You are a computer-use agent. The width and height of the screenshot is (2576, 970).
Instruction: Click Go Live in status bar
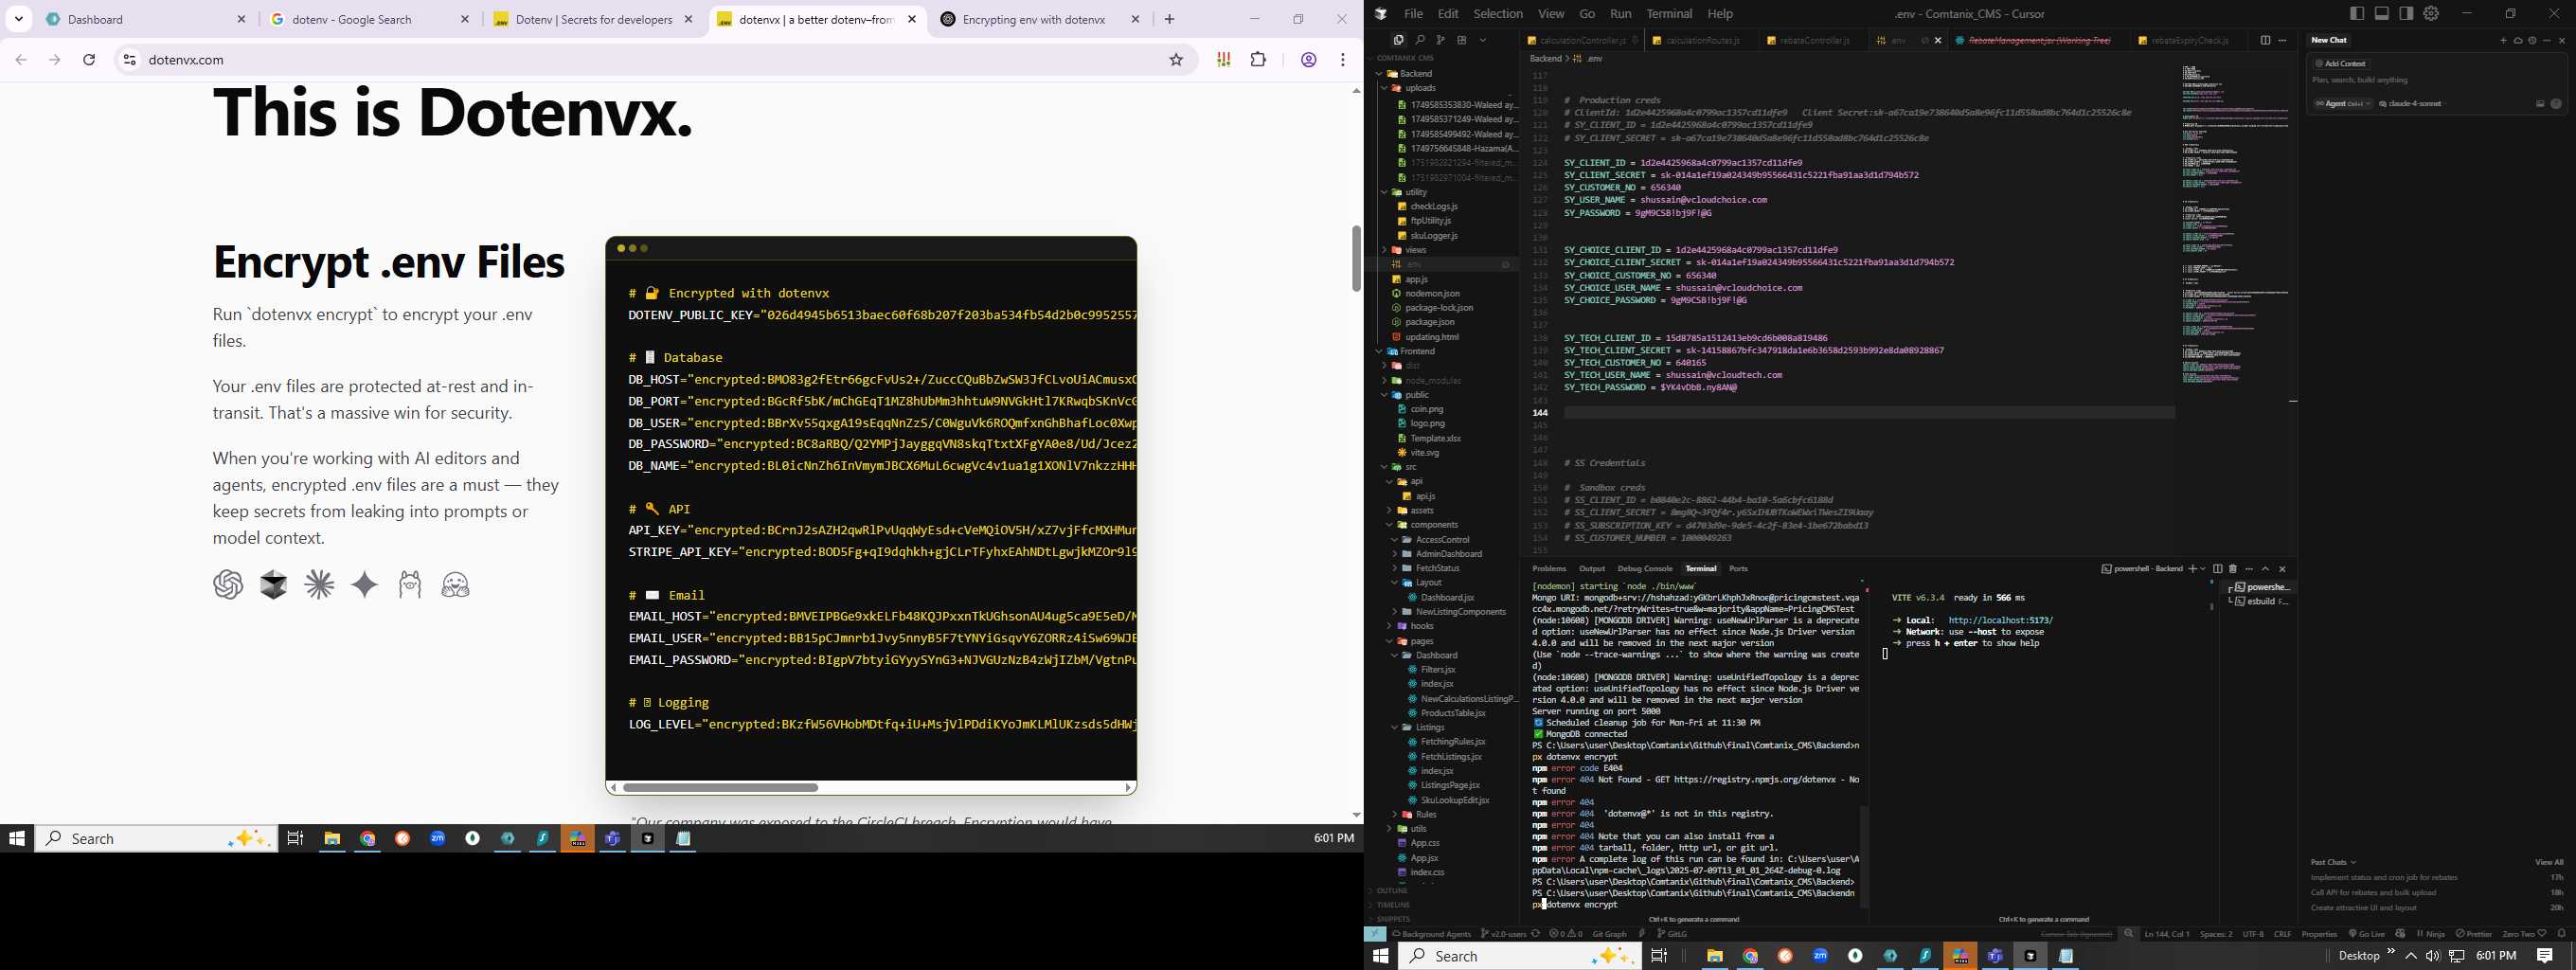point(2367,934)
